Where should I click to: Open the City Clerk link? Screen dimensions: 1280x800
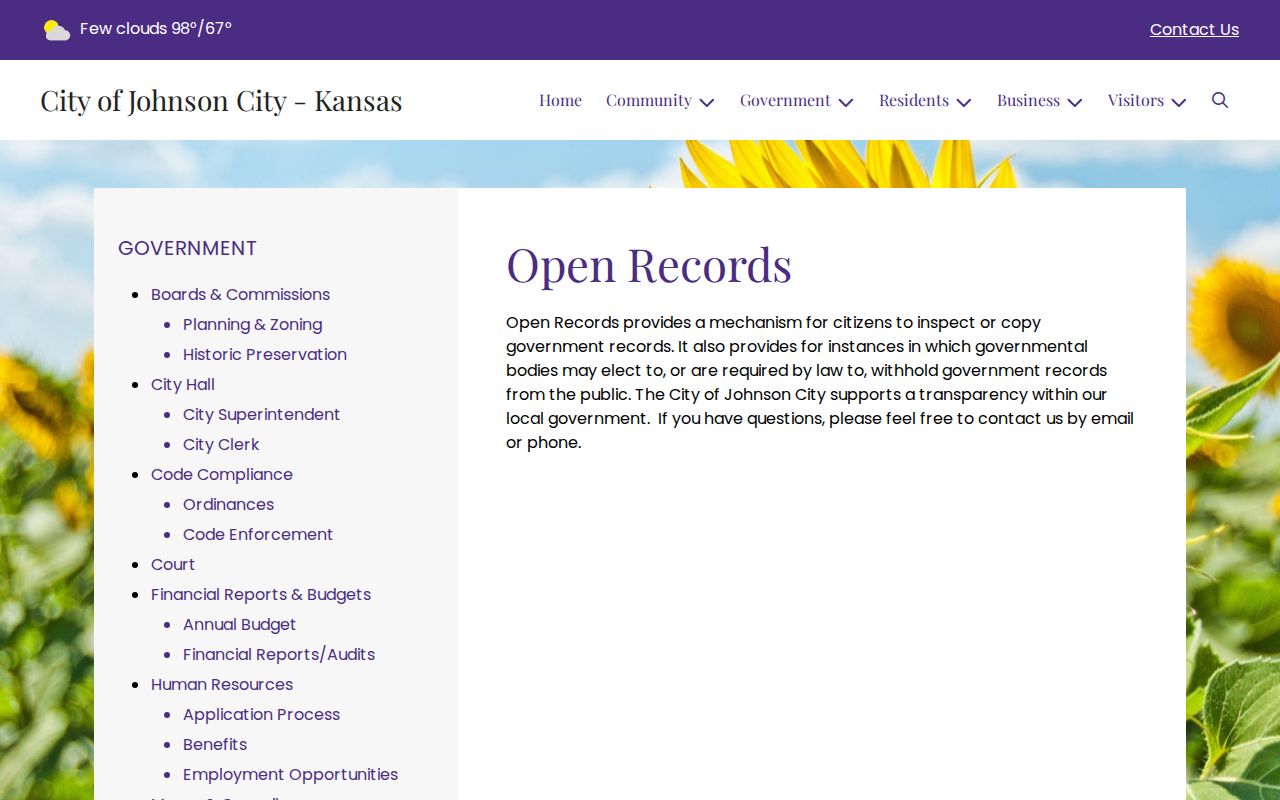coord(221,444)
